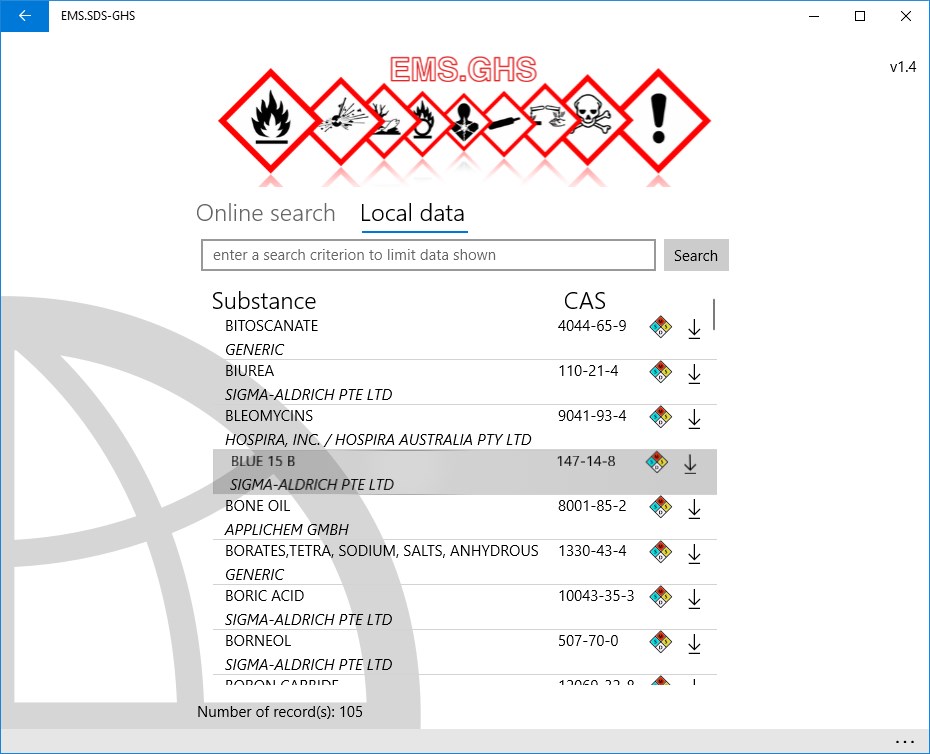This screenshot has height=754, width=930.
Task: Open hazard diamond icon for BIUREA
Action: click(660, 371)
